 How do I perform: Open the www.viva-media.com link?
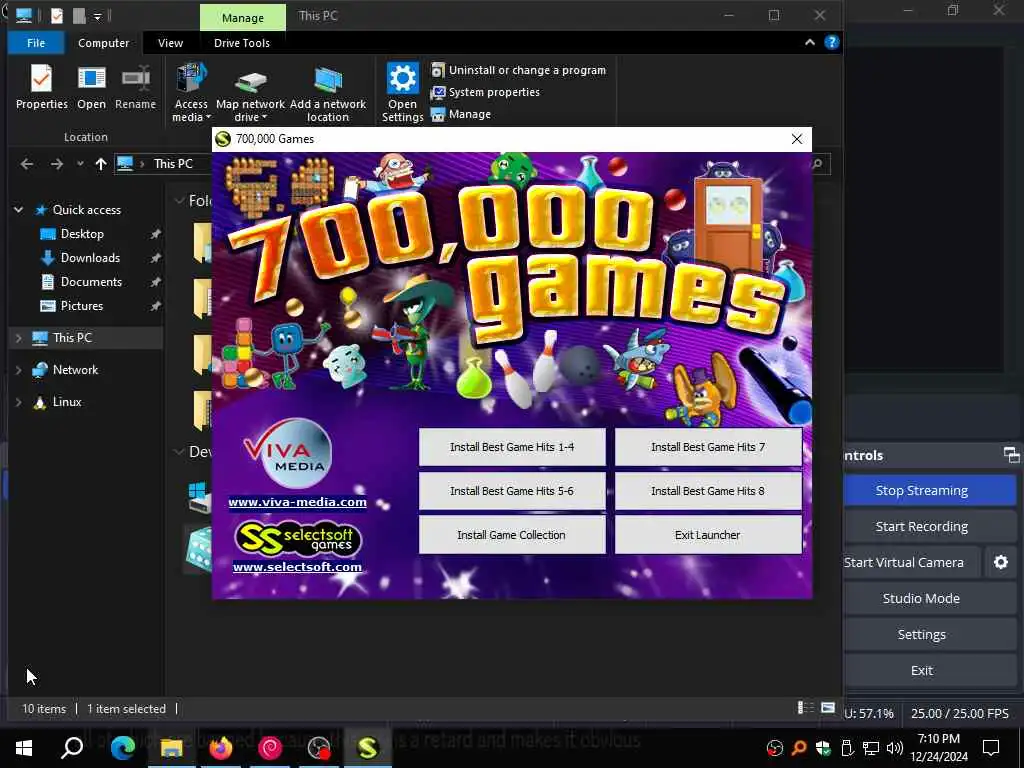coord(297,502)
